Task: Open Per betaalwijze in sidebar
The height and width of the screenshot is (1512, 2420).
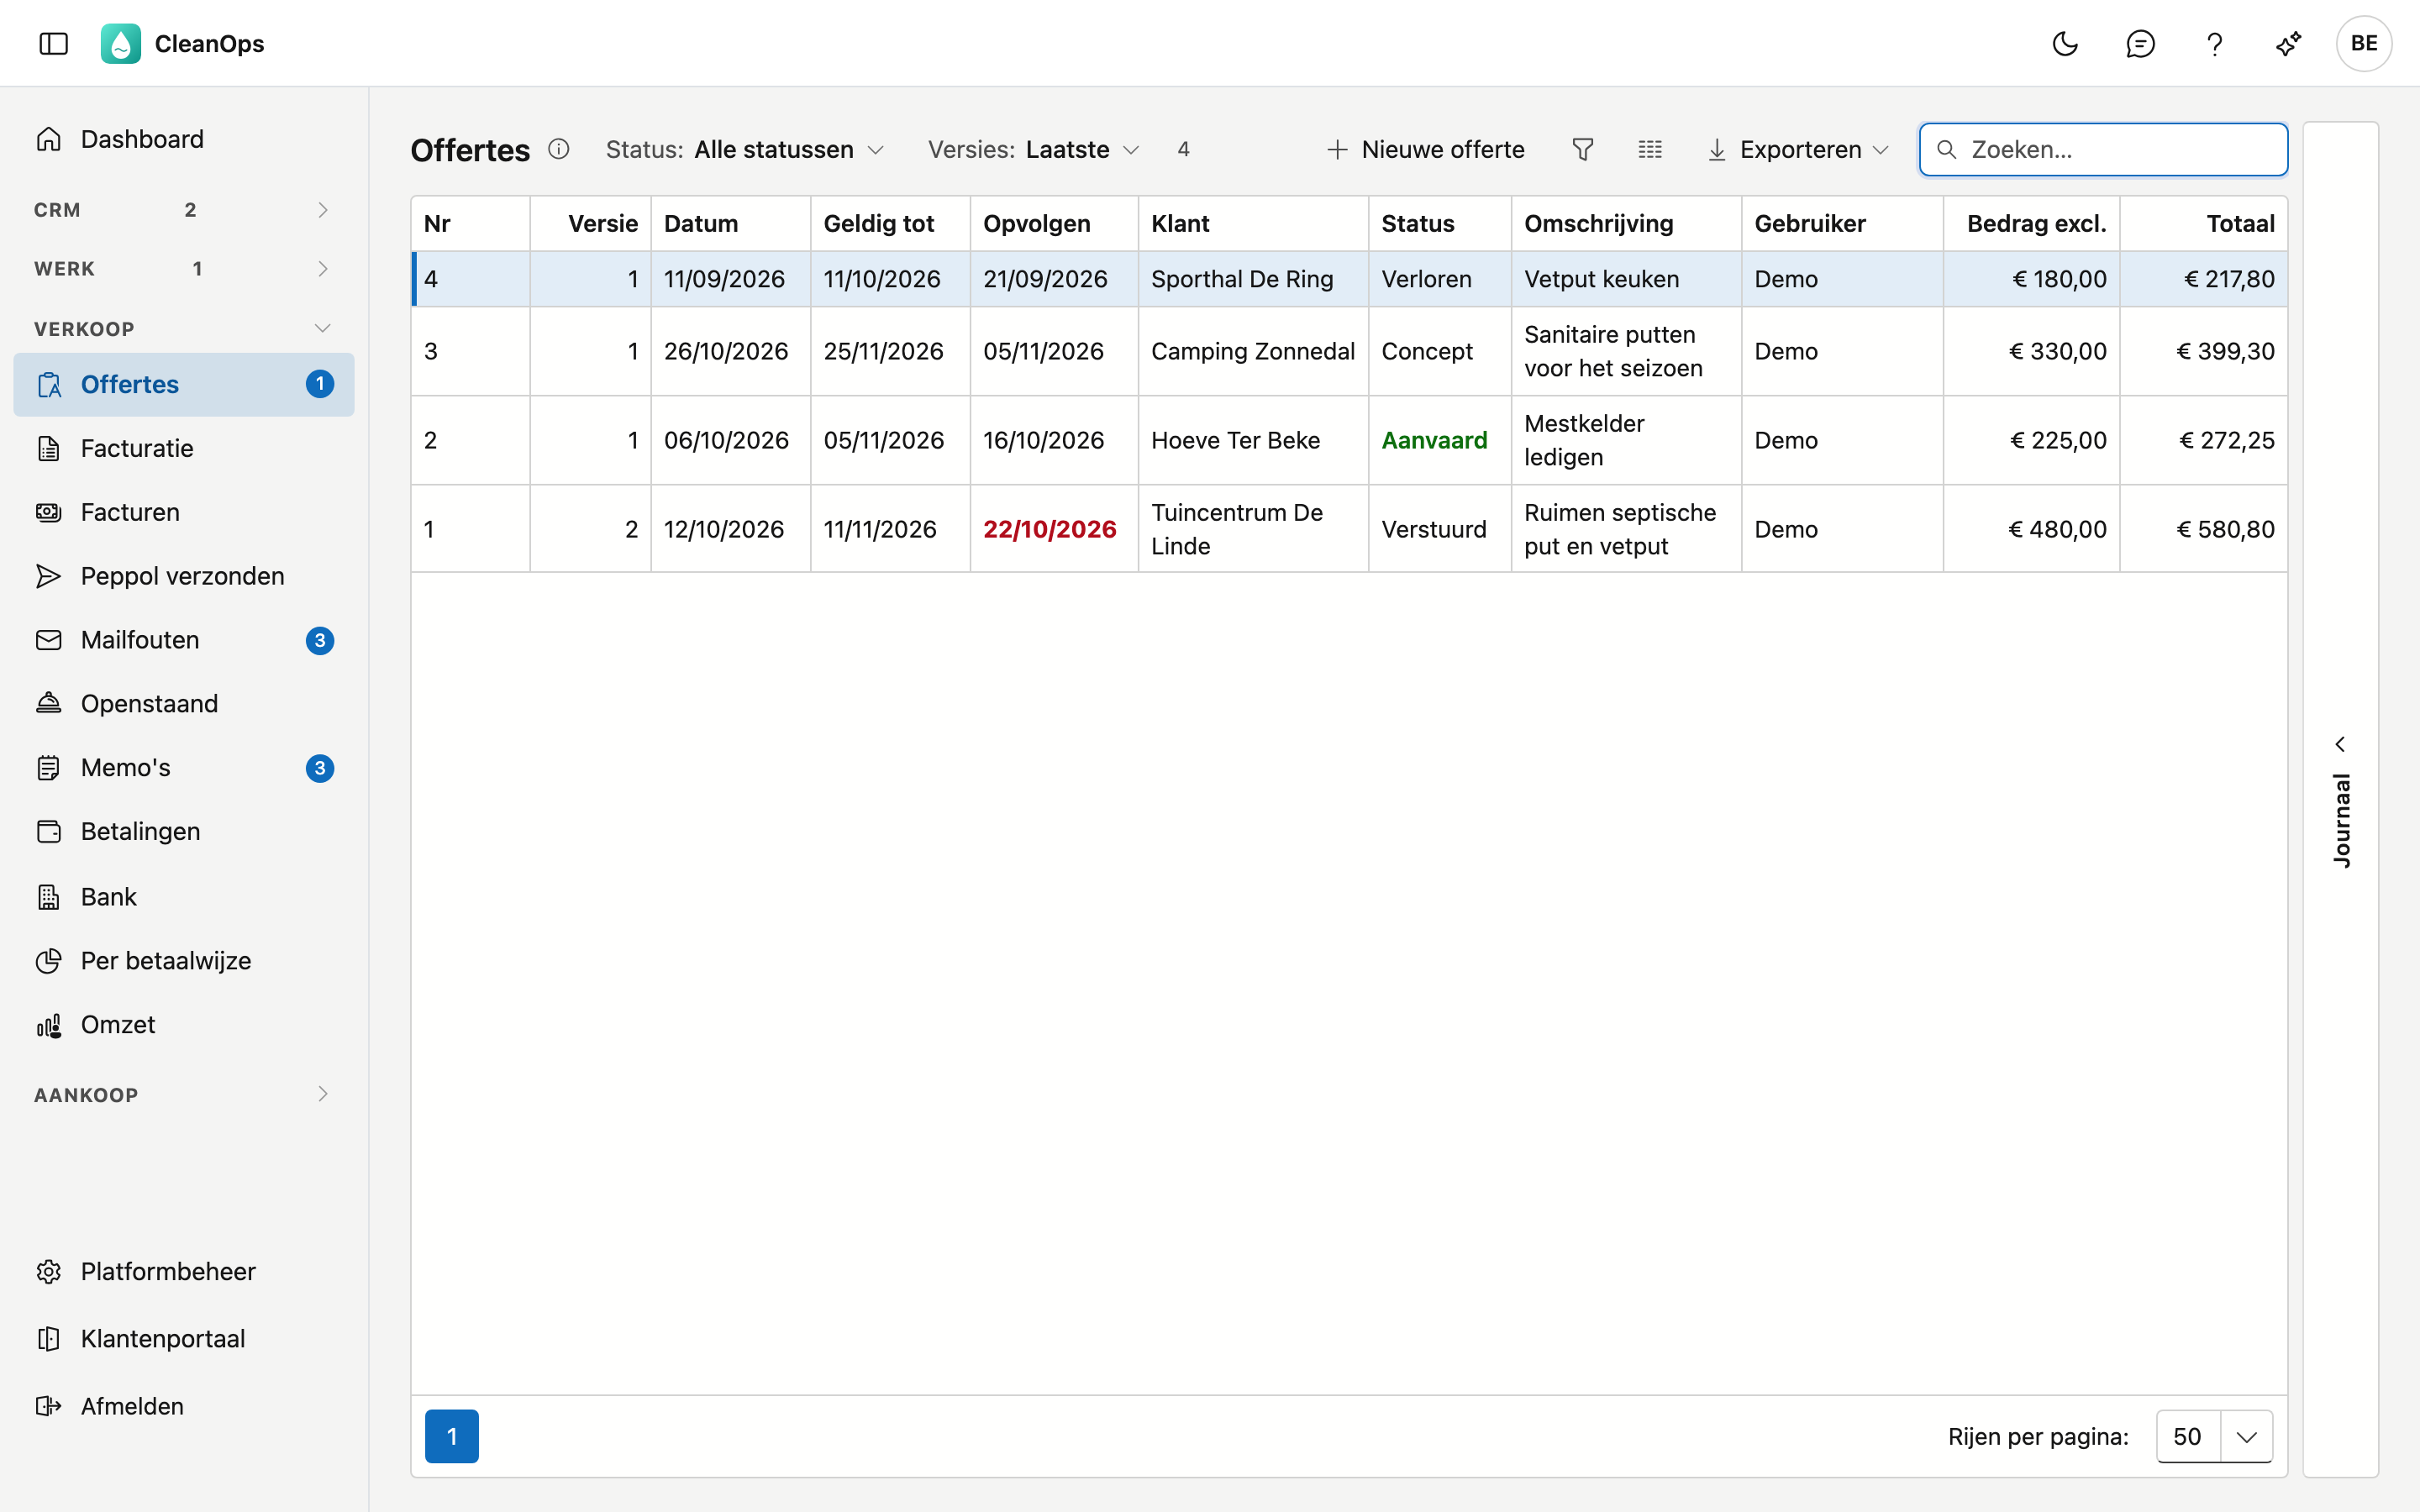Action: [x=184, y=961]
